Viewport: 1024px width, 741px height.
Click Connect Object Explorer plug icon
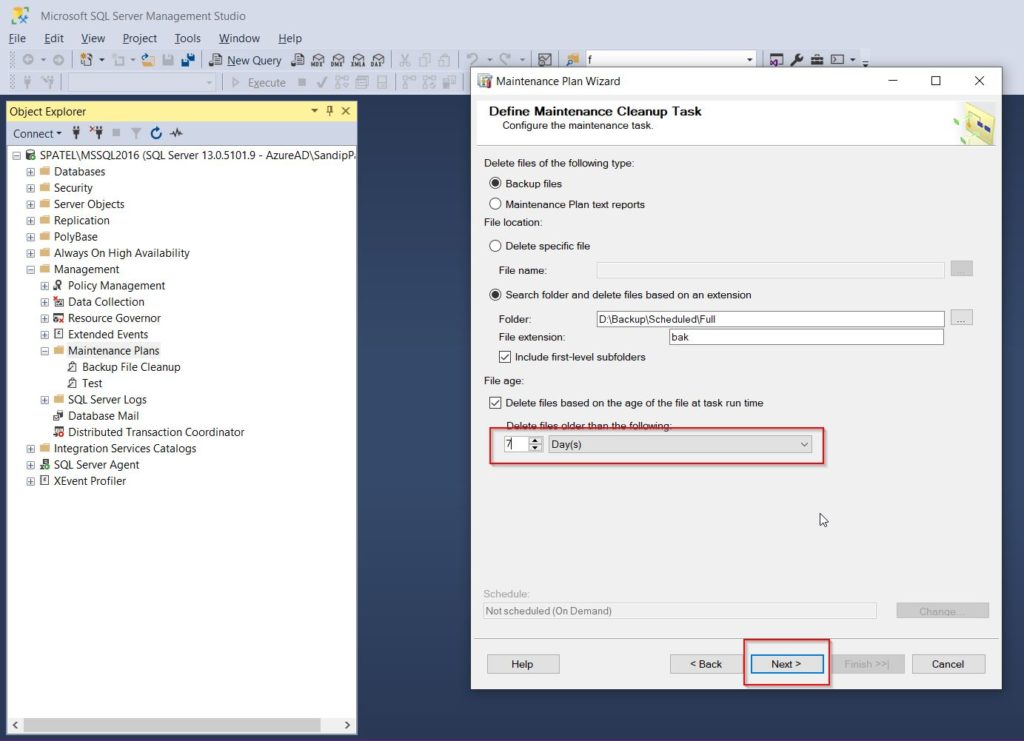pyautogui.click(x=76, y=133)
